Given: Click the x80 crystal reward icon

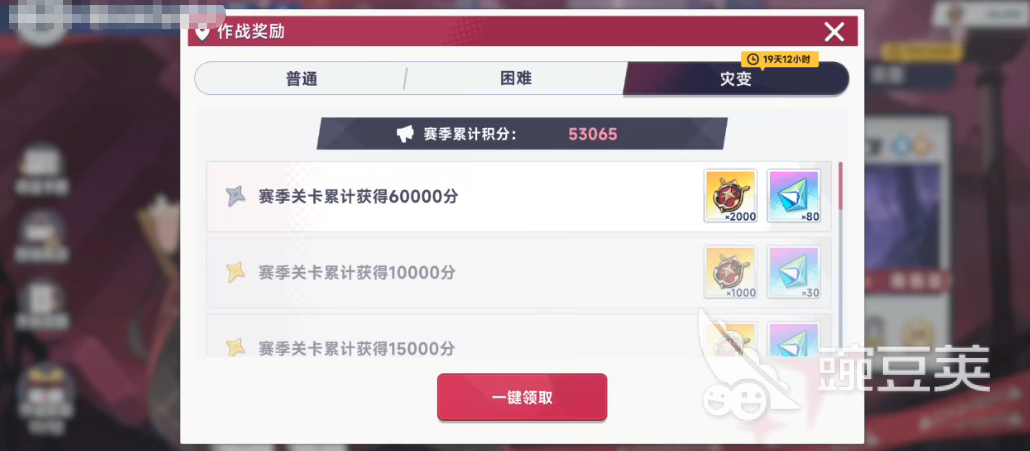Looking at the screenshot, I should tap(794, 196).
